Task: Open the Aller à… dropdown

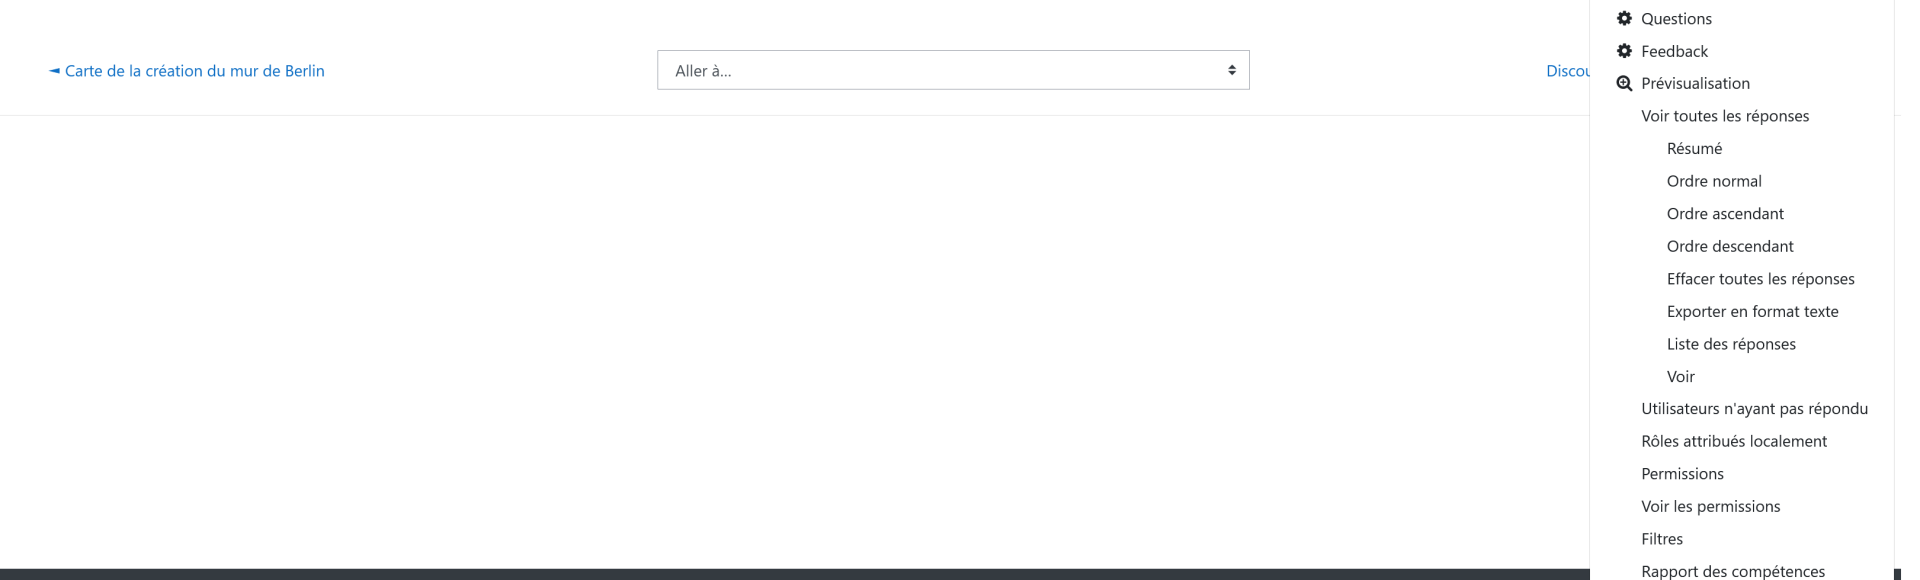Action: point(953,70)
